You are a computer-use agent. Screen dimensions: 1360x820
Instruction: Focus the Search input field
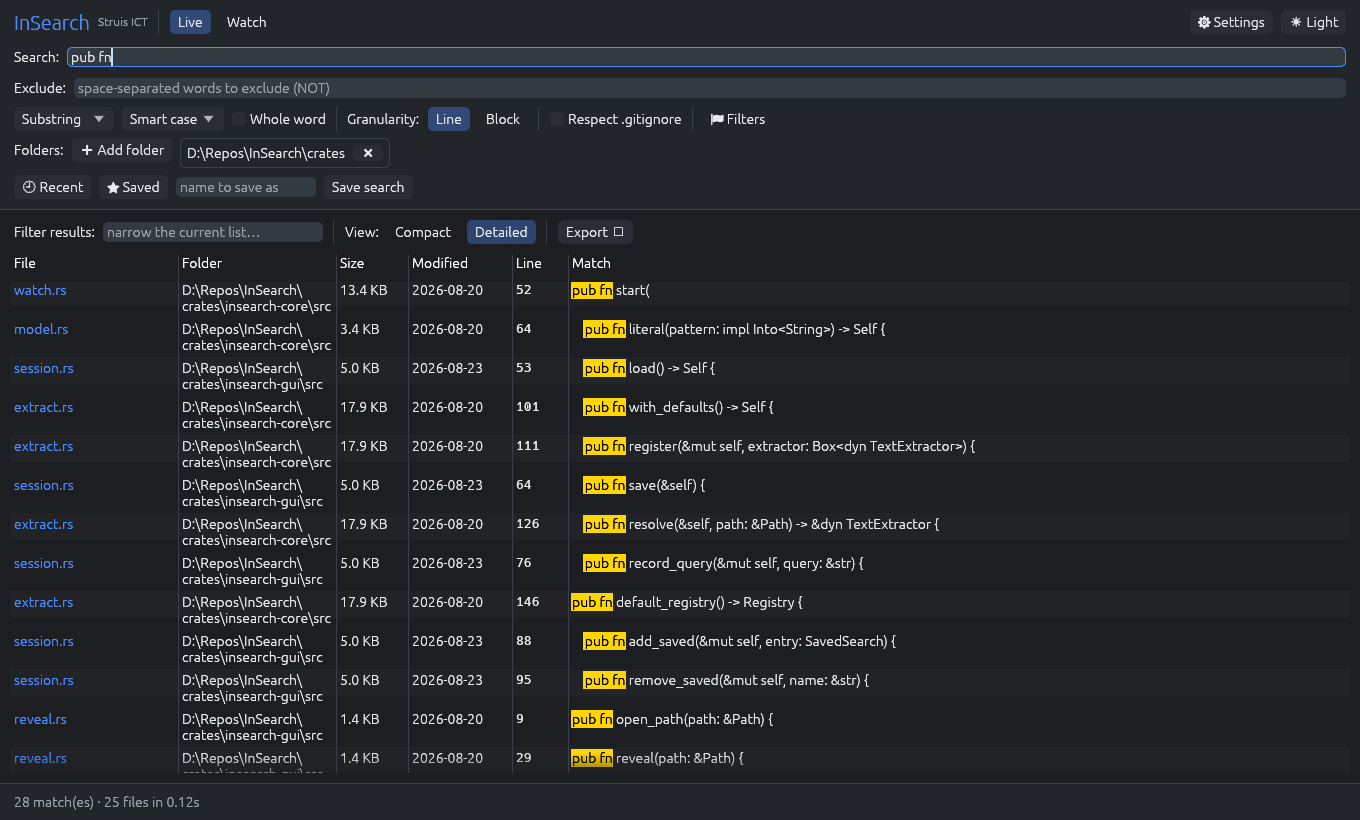pyautogui.click(x=706, y=57)
